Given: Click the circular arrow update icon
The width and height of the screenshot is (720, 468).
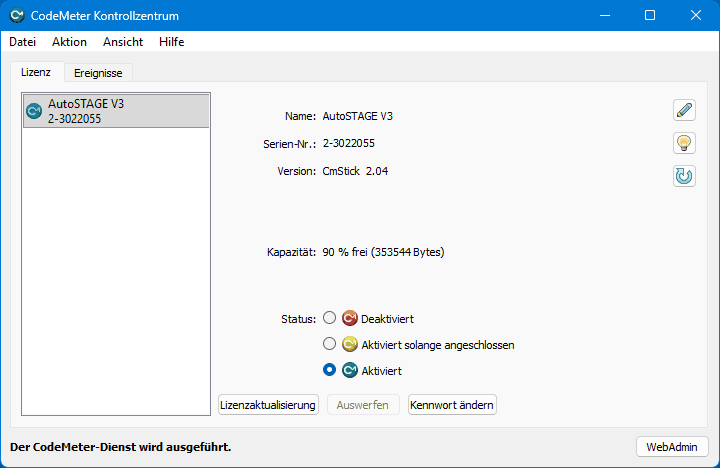Looking at the screenshot, I should (x=684, y=176).
